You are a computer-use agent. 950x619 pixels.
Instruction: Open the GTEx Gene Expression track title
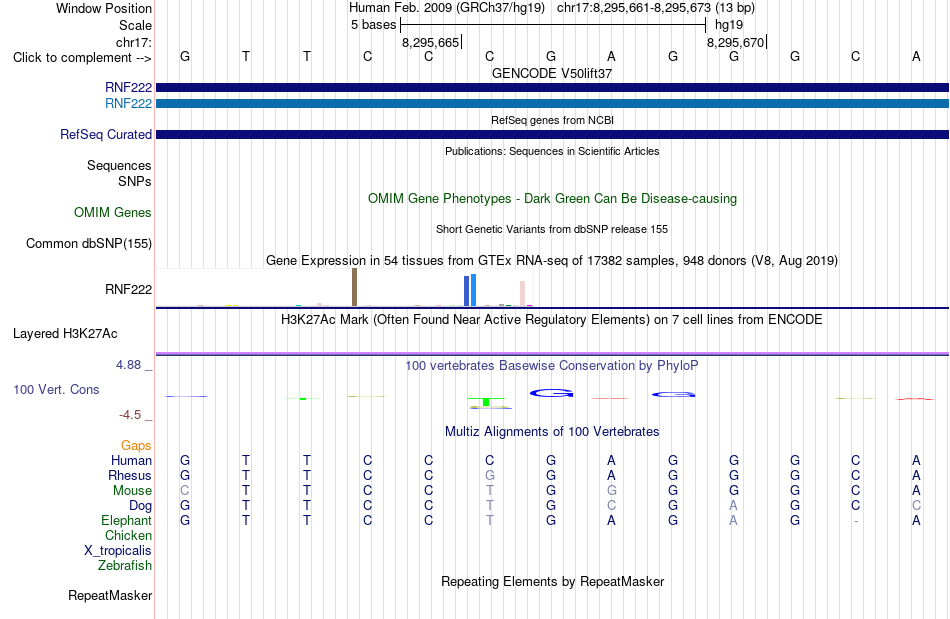(552, 260)
